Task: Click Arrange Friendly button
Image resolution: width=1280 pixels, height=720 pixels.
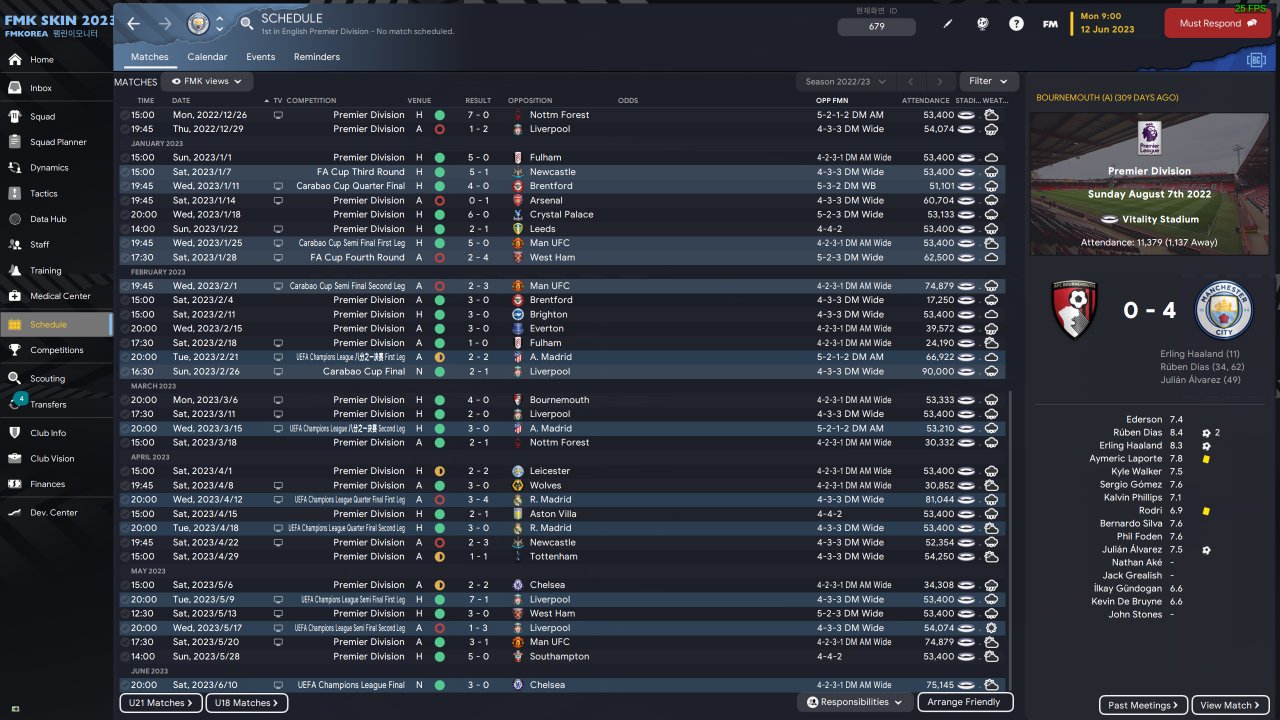Action: [x=964, y=702]
